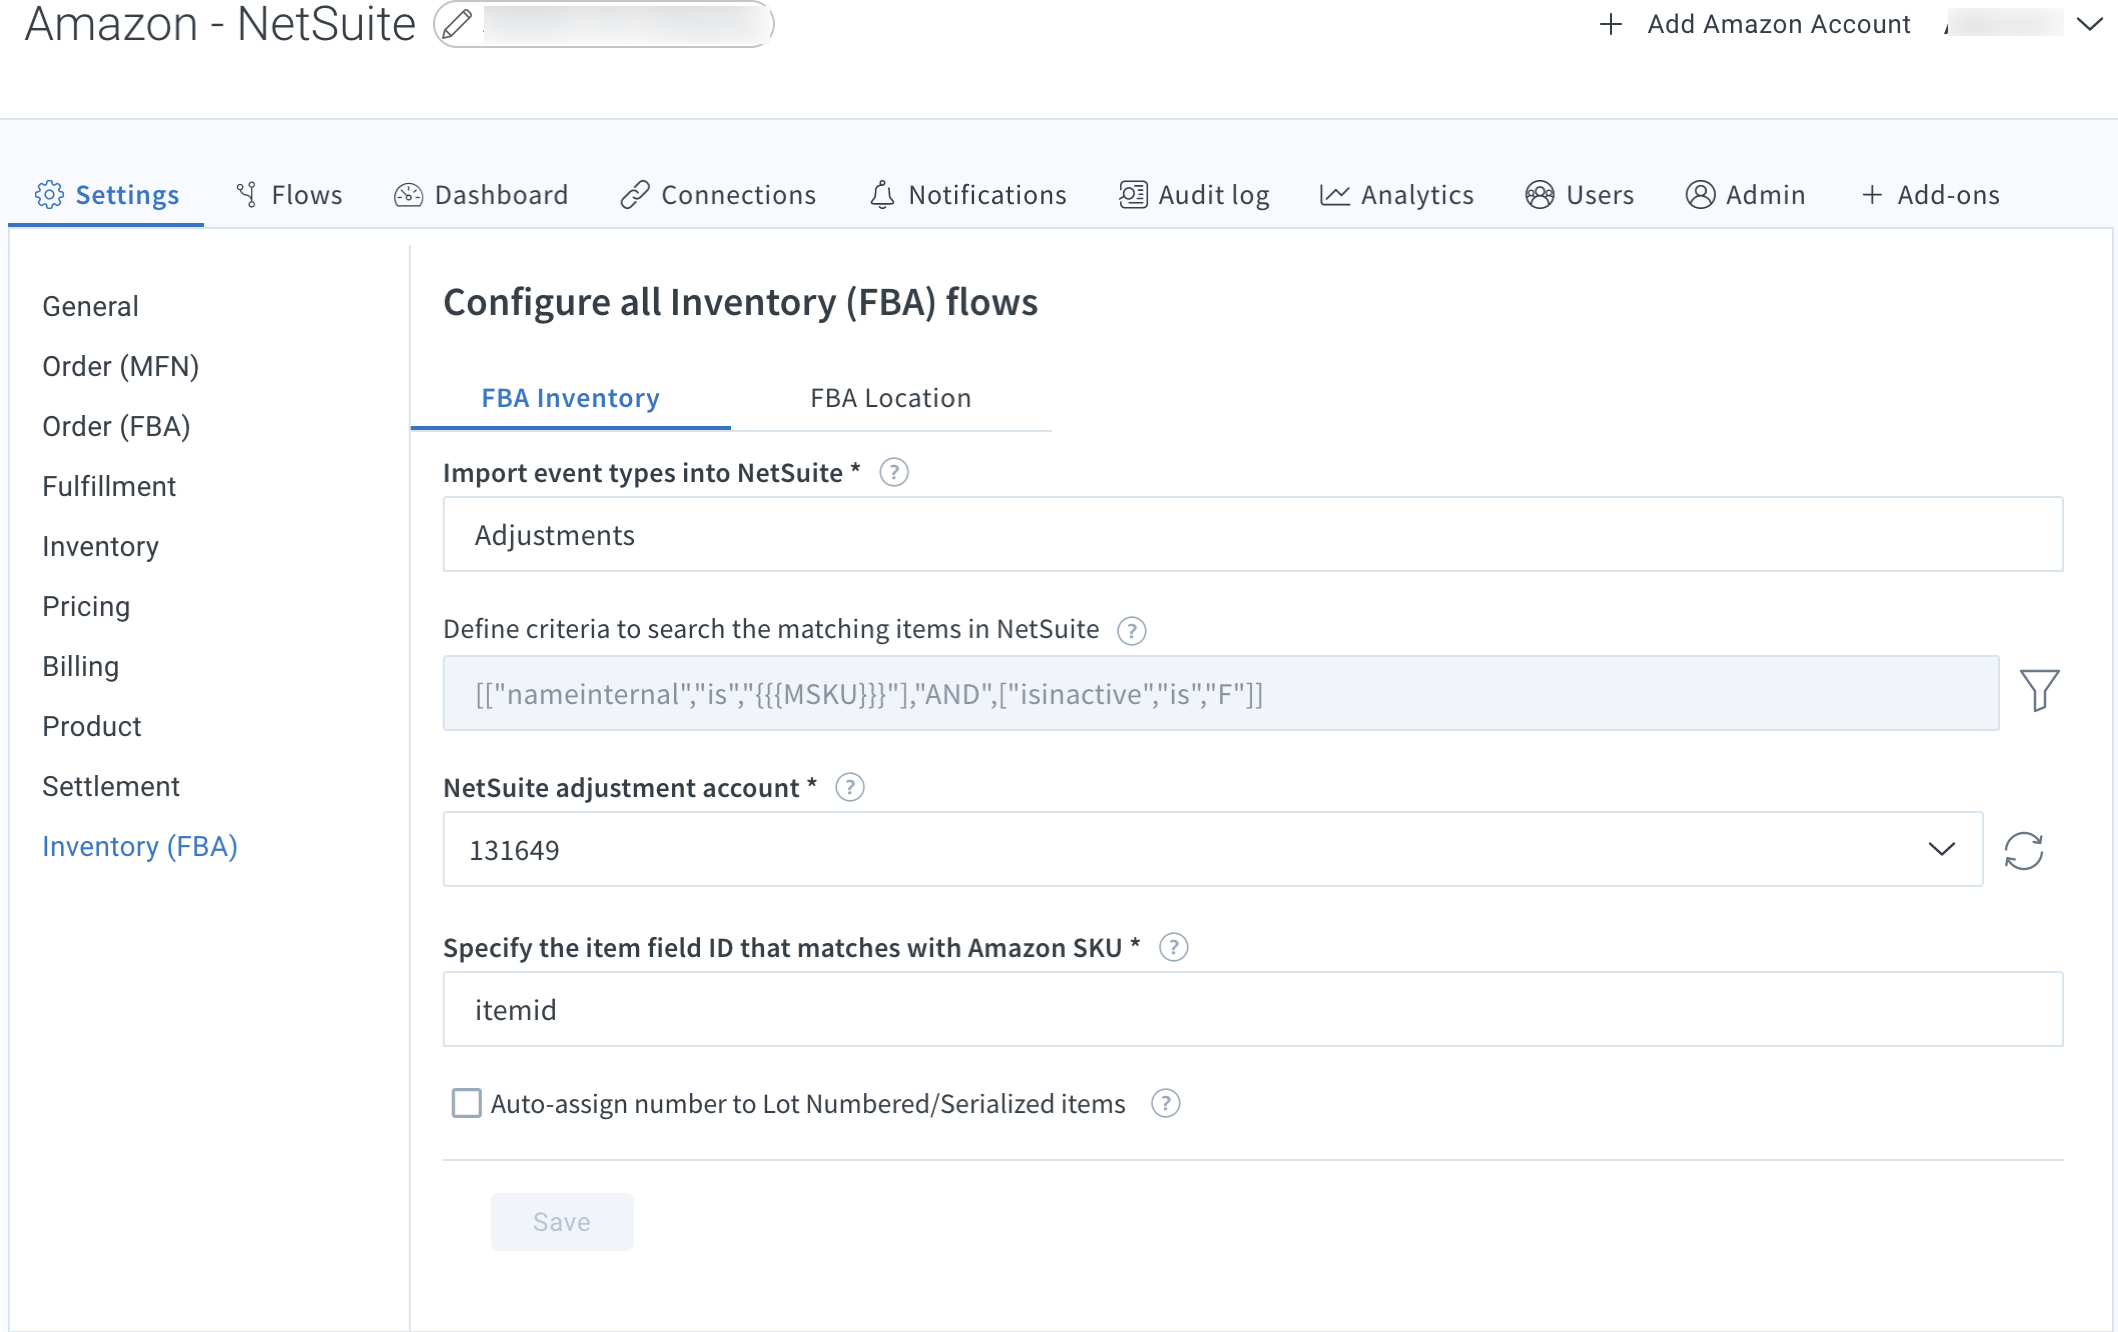Click the pencil edit icon next to Amazon - NetSuite
The height and width of the screenshot is (1332, 2118).
(x=457, y=24)
